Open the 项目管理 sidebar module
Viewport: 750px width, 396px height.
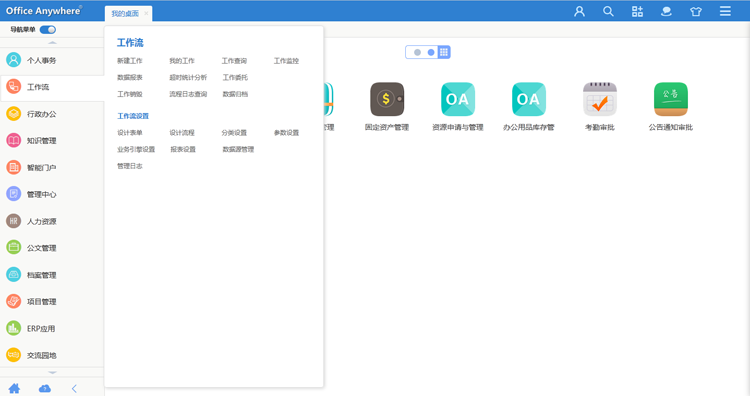52,301
